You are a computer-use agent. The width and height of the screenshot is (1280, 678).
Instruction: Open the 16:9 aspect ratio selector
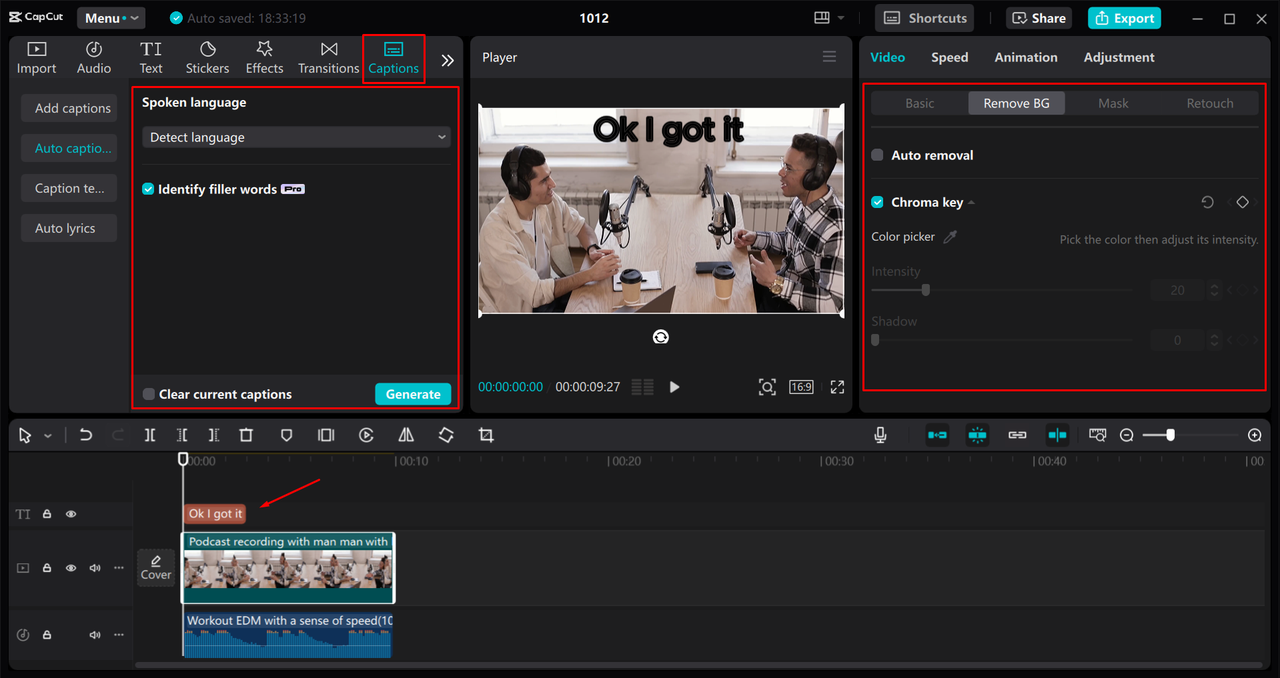[801, 387]
